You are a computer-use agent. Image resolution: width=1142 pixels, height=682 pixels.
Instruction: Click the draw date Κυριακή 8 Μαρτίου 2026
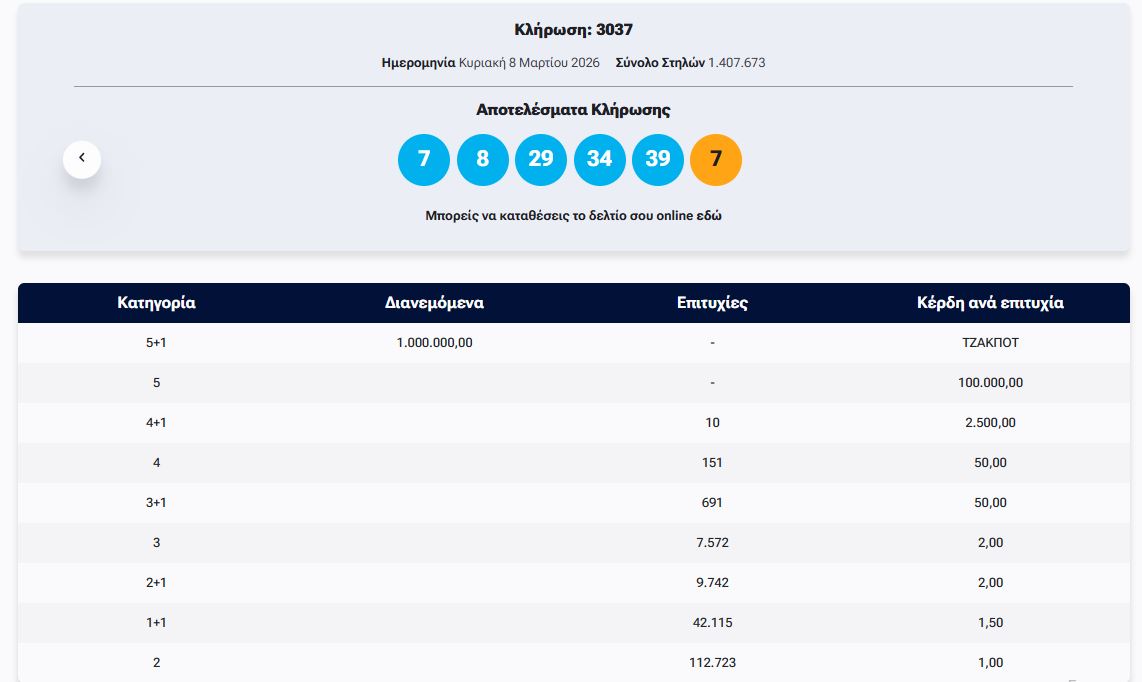coord(529,63)
